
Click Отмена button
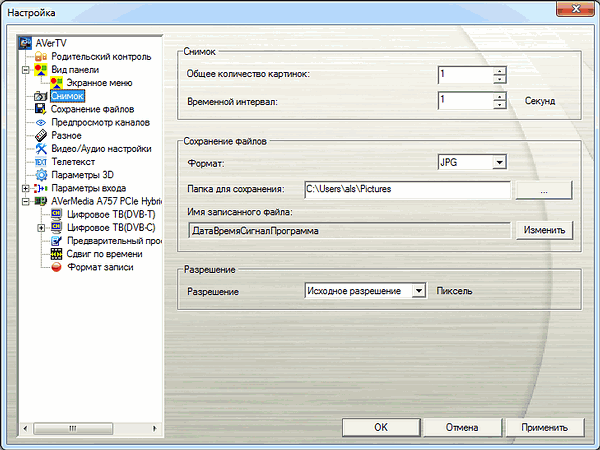point(462,427)
